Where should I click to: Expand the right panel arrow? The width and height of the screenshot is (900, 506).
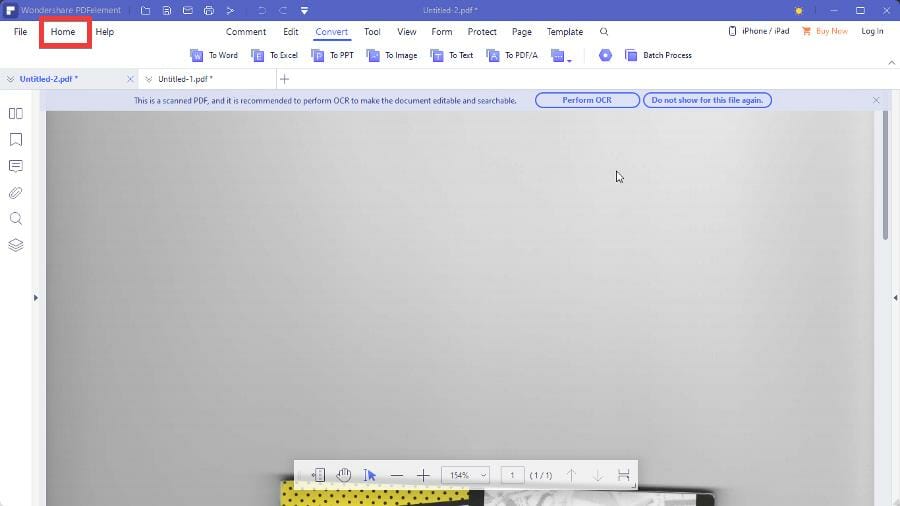point(895,298)
